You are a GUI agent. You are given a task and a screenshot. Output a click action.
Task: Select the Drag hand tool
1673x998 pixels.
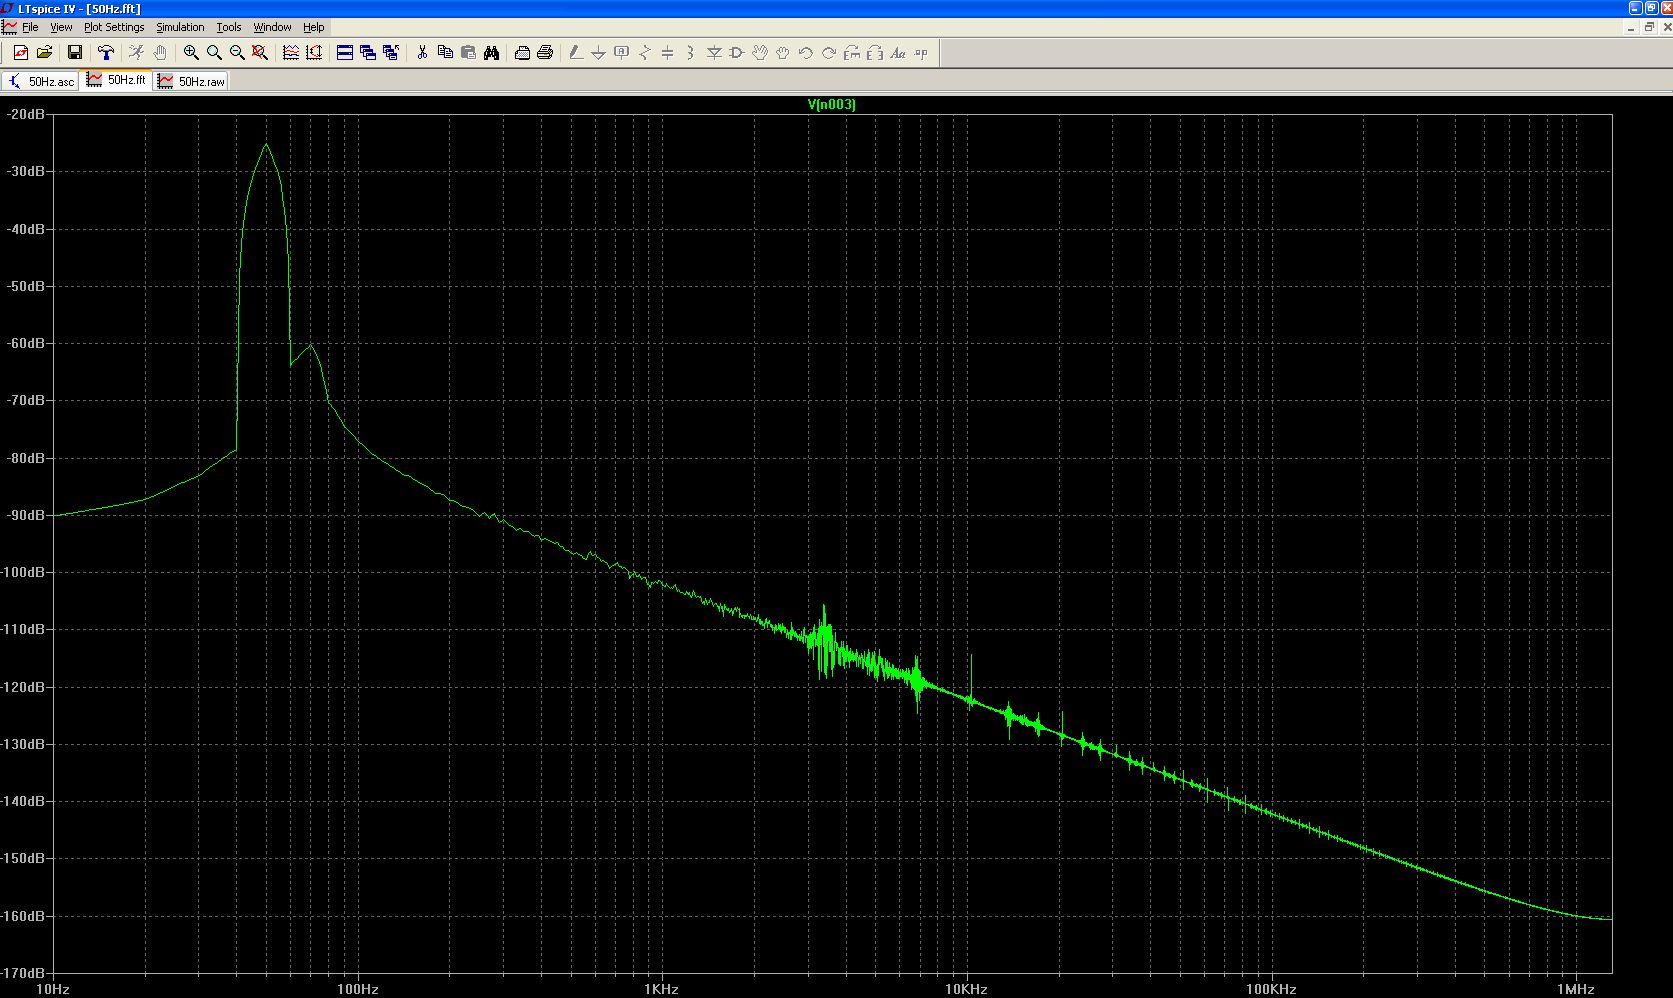783,53
